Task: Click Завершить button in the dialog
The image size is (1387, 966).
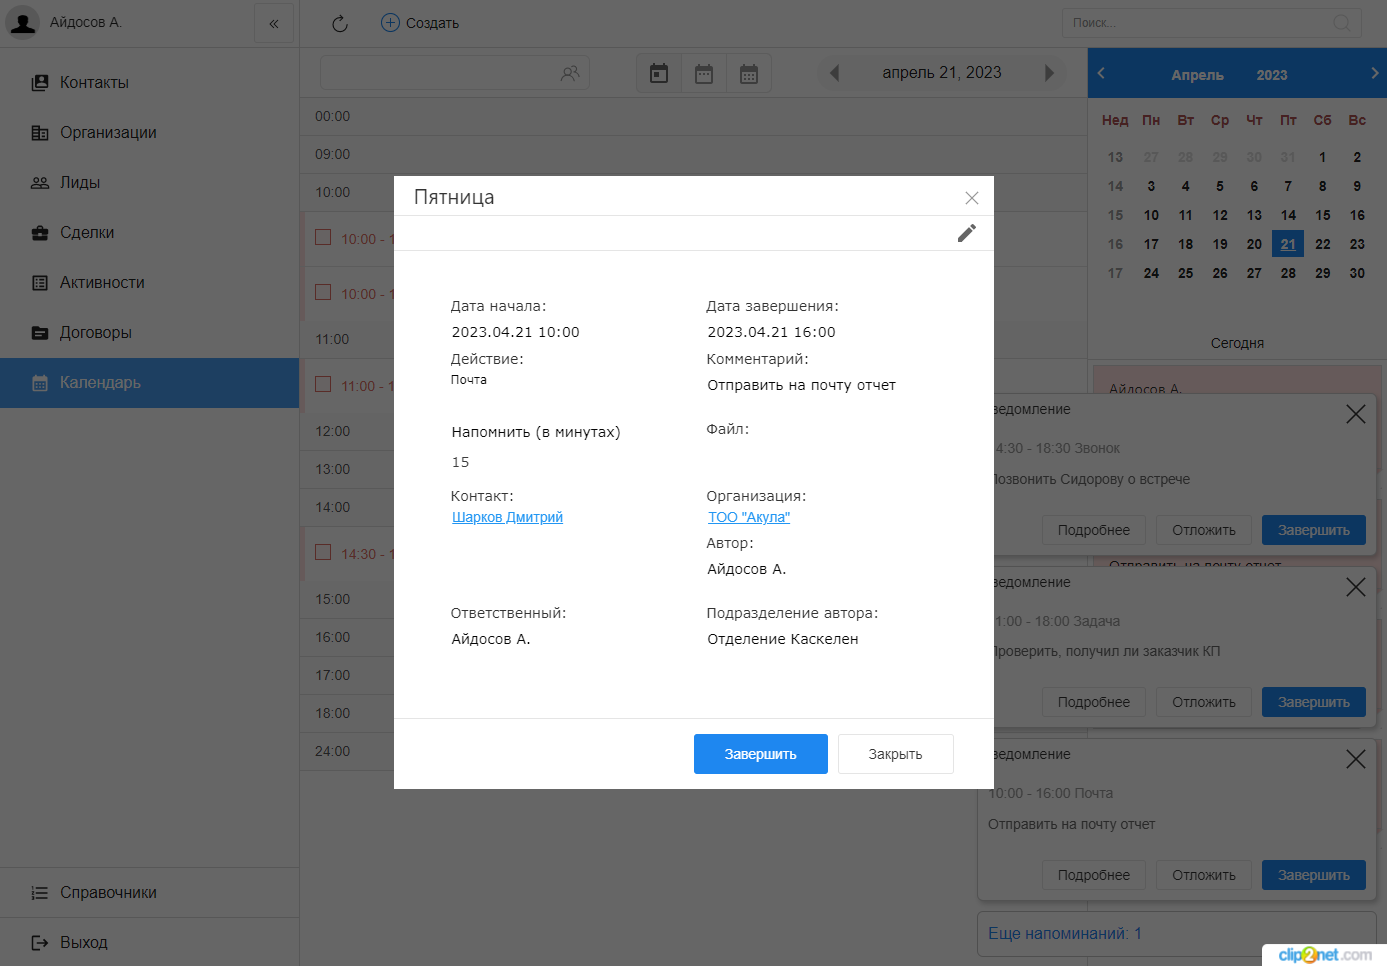Action: point(761,754)
